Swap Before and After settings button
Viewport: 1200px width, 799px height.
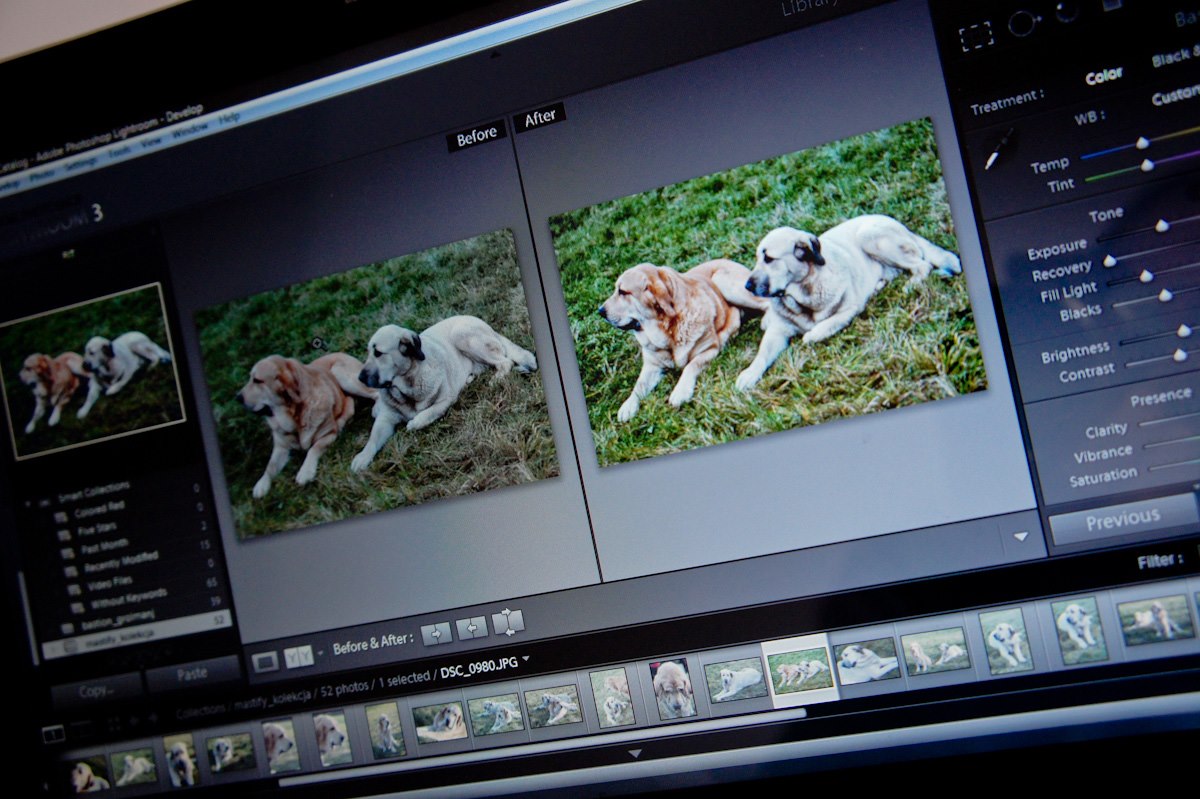508,621
